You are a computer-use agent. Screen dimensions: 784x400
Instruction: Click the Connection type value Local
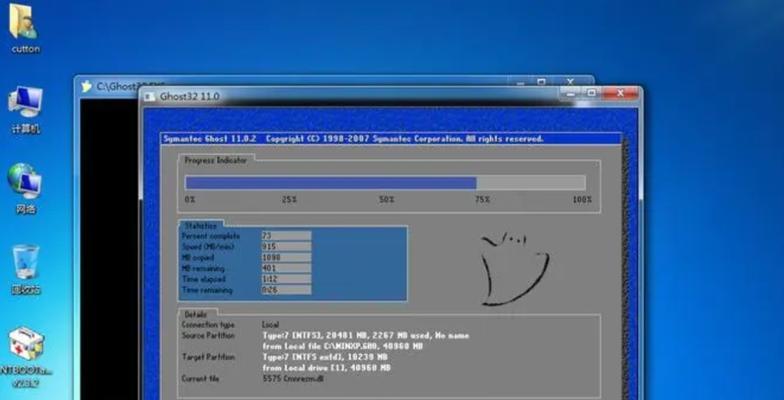coord(270,325)
